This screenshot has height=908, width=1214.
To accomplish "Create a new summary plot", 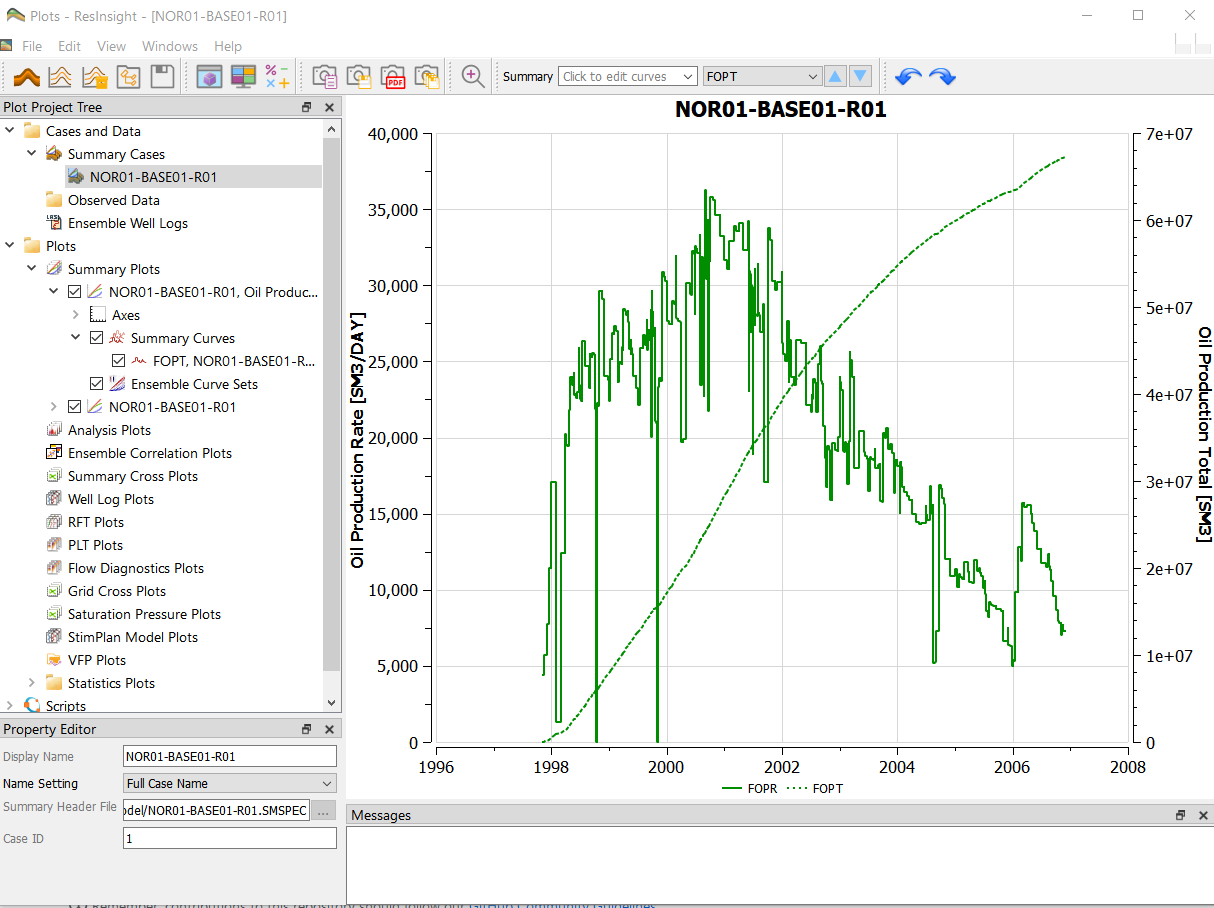I will pos(60,76).
